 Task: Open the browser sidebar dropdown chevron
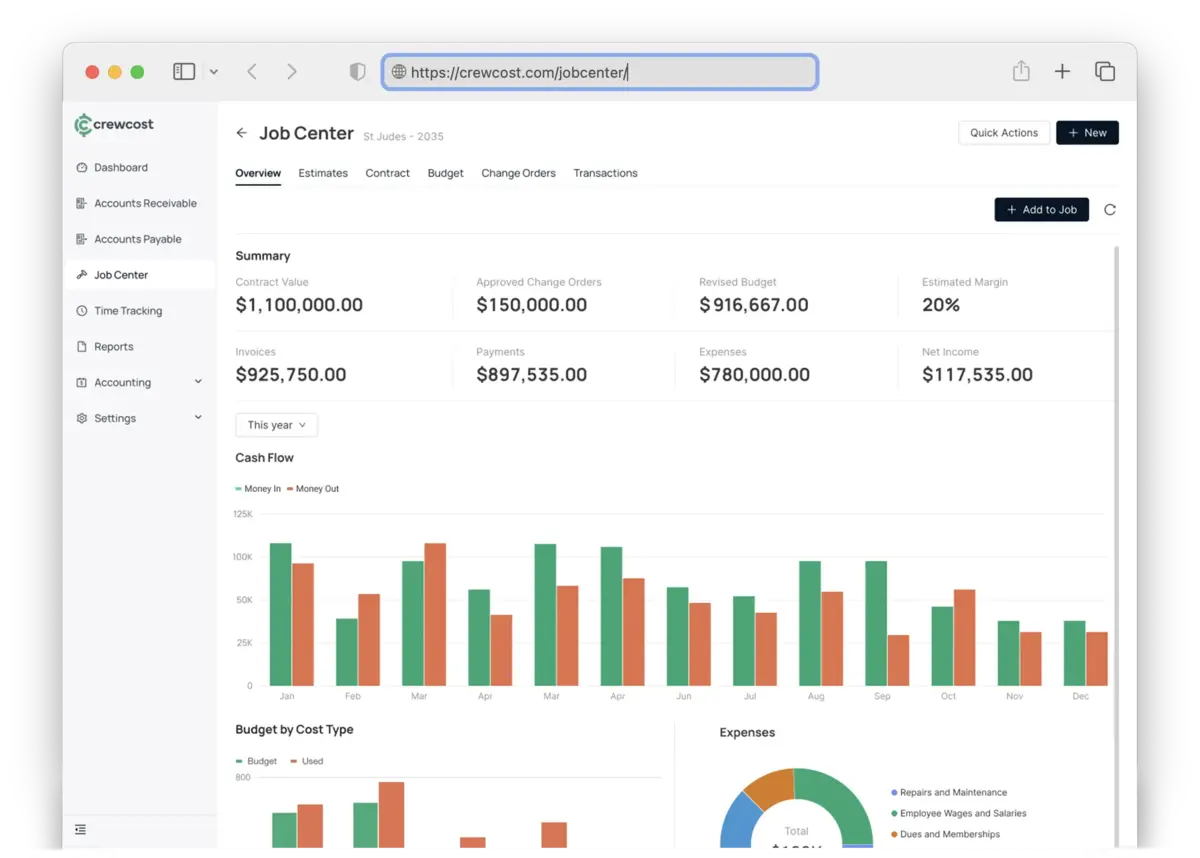(x=213, y=72)
